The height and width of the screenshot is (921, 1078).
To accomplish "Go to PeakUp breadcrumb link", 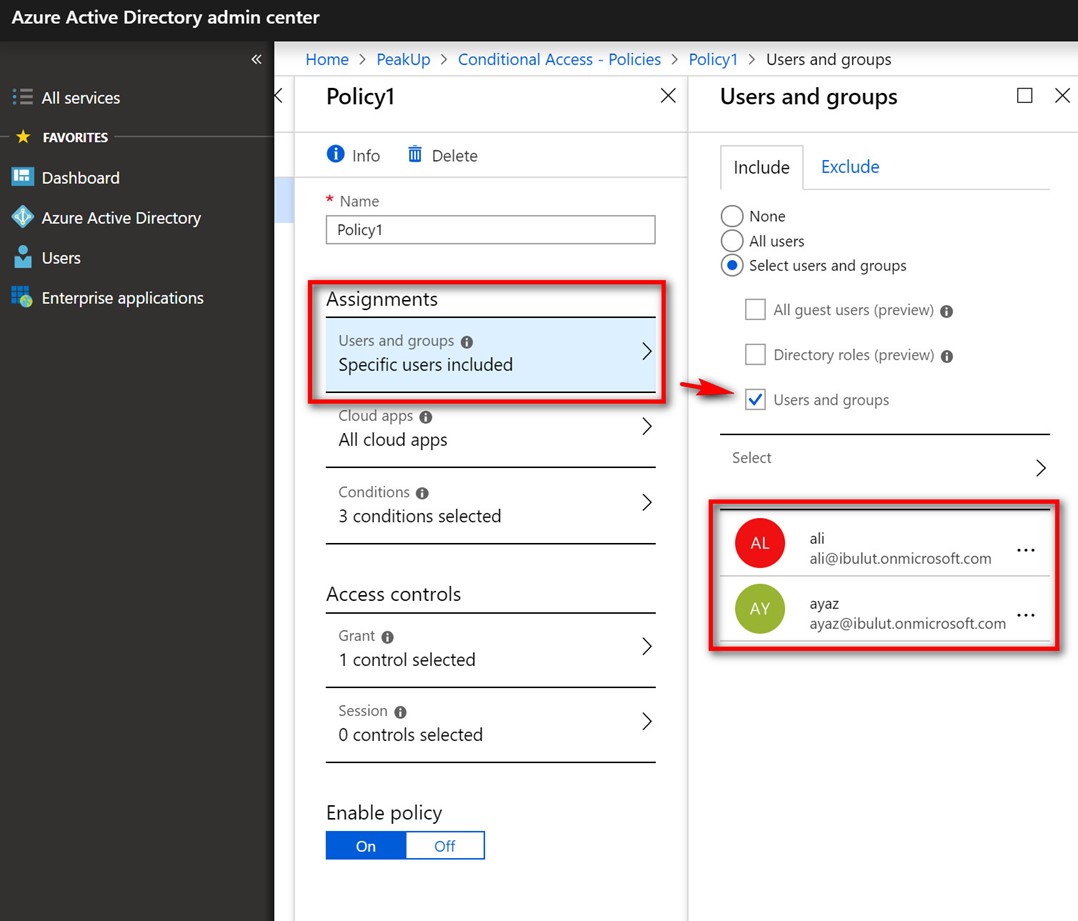I will [x=403, y=60].
